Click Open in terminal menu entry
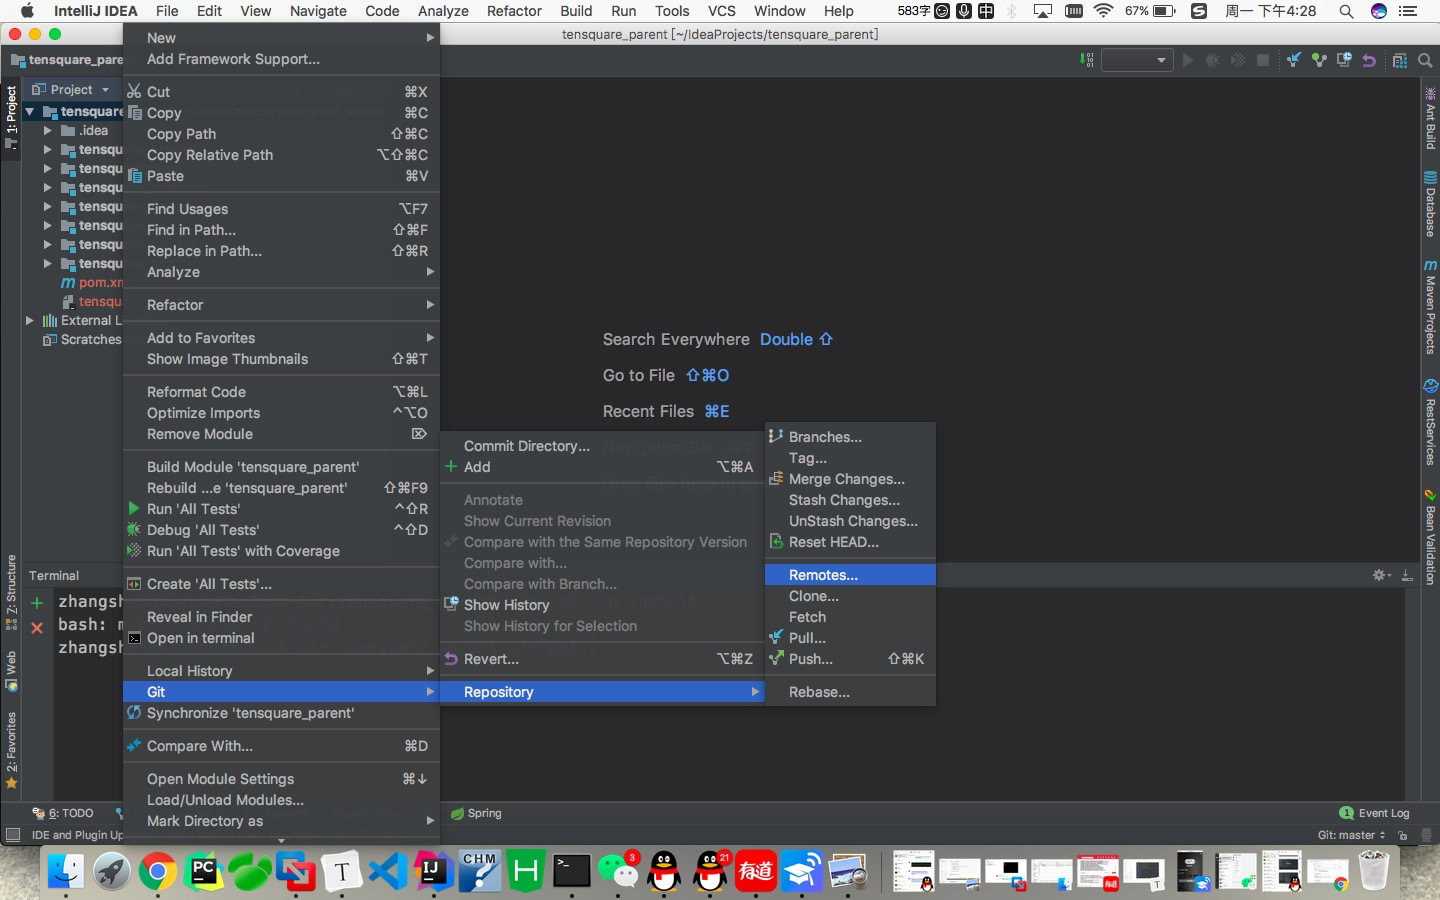This screenshot has height=900, width=1440. [281, 638]
